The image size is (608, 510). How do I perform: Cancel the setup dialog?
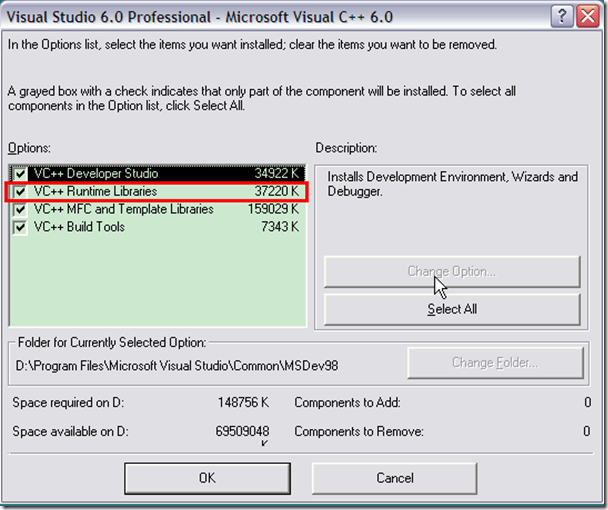tap(395, 478)
